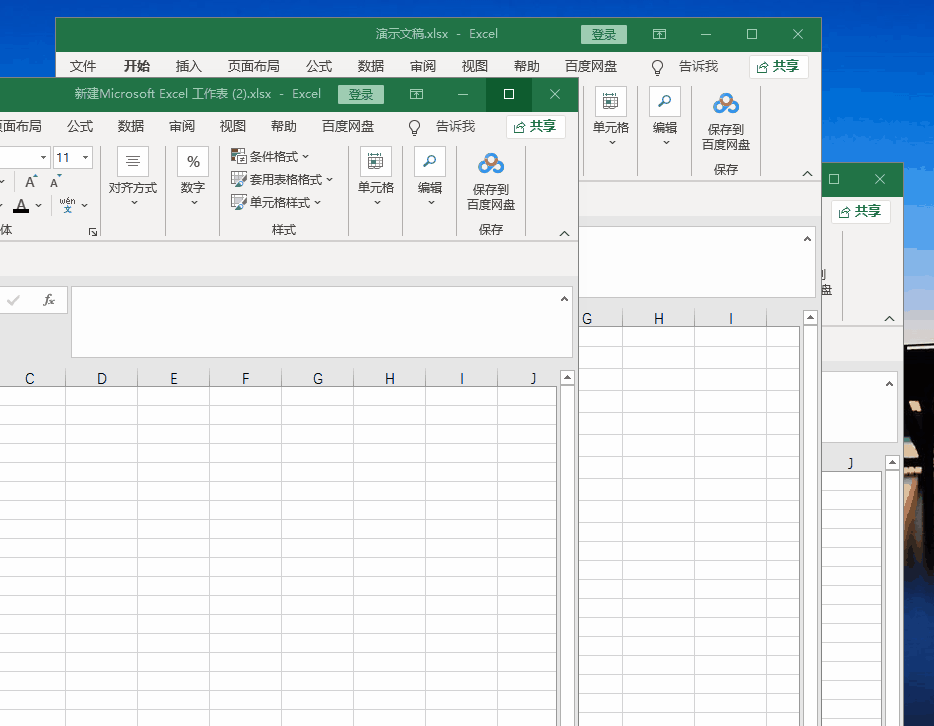
Task: Click the 数字 percent format icon
Action: (193, 162)
